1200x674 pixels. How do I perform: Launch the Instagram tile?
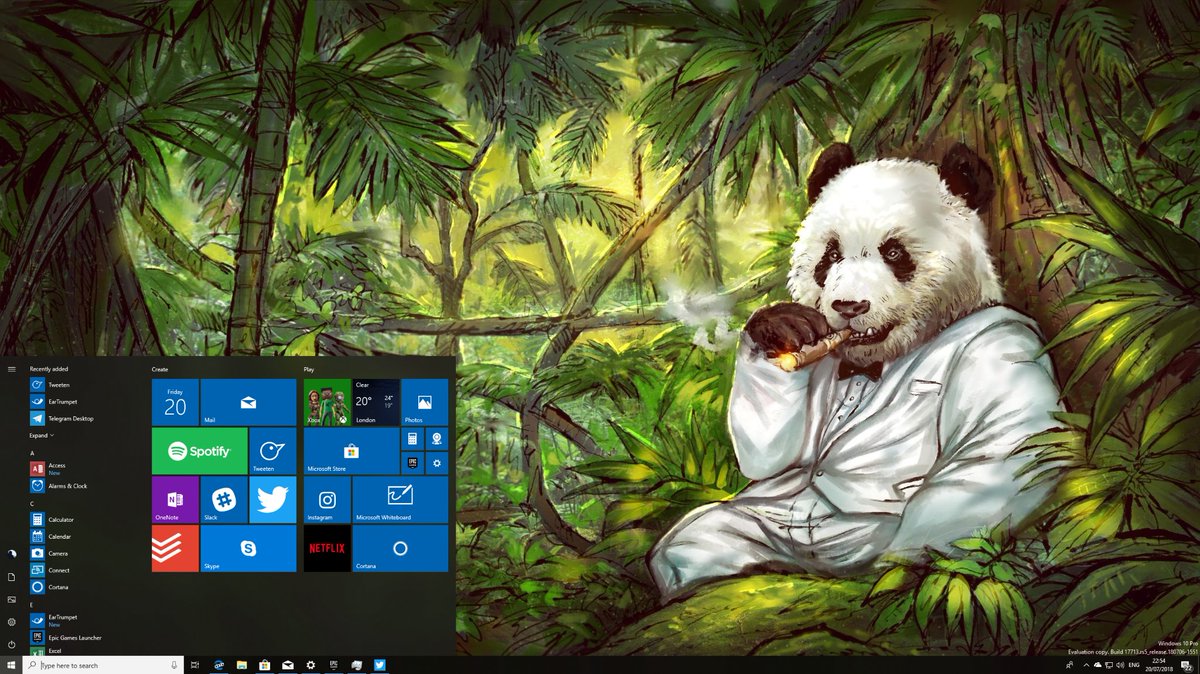tap(327, 500)
